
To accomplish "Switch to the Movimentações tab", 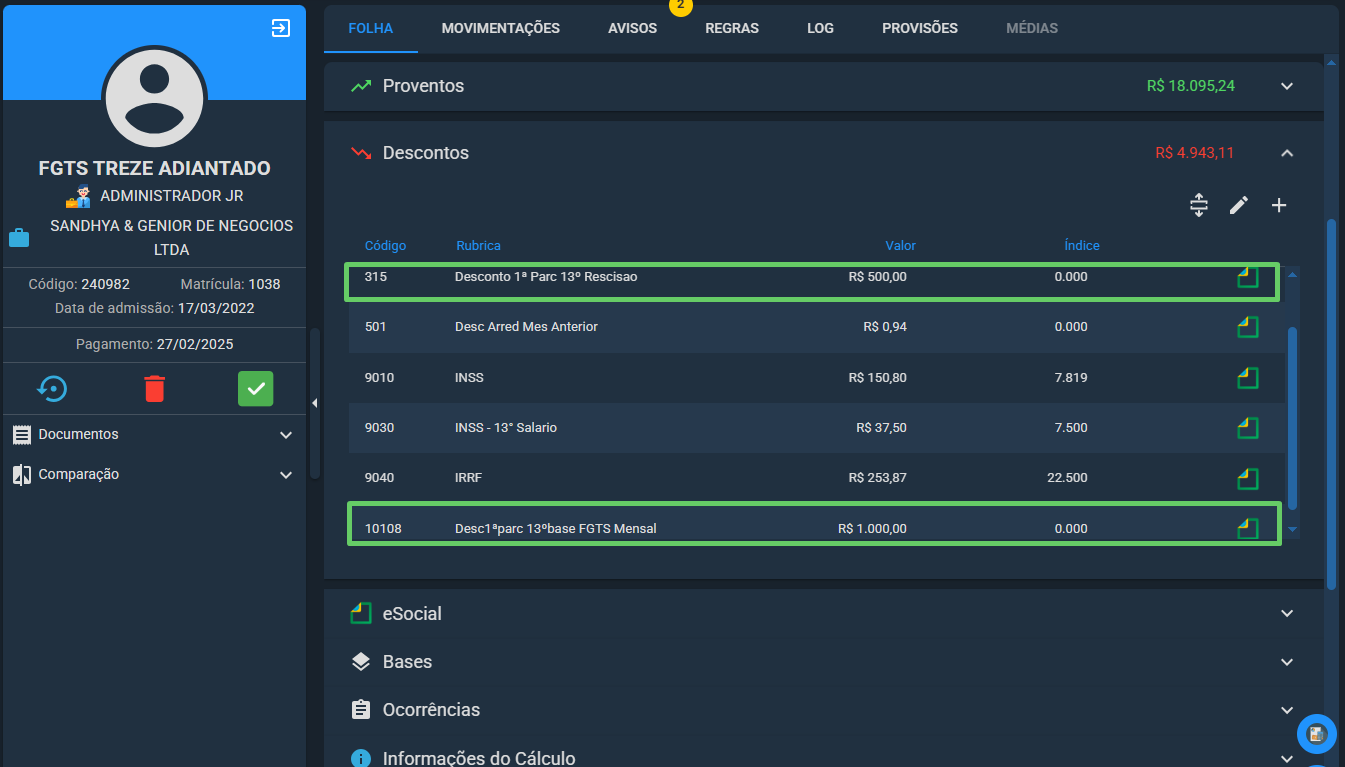I will 501,28.
